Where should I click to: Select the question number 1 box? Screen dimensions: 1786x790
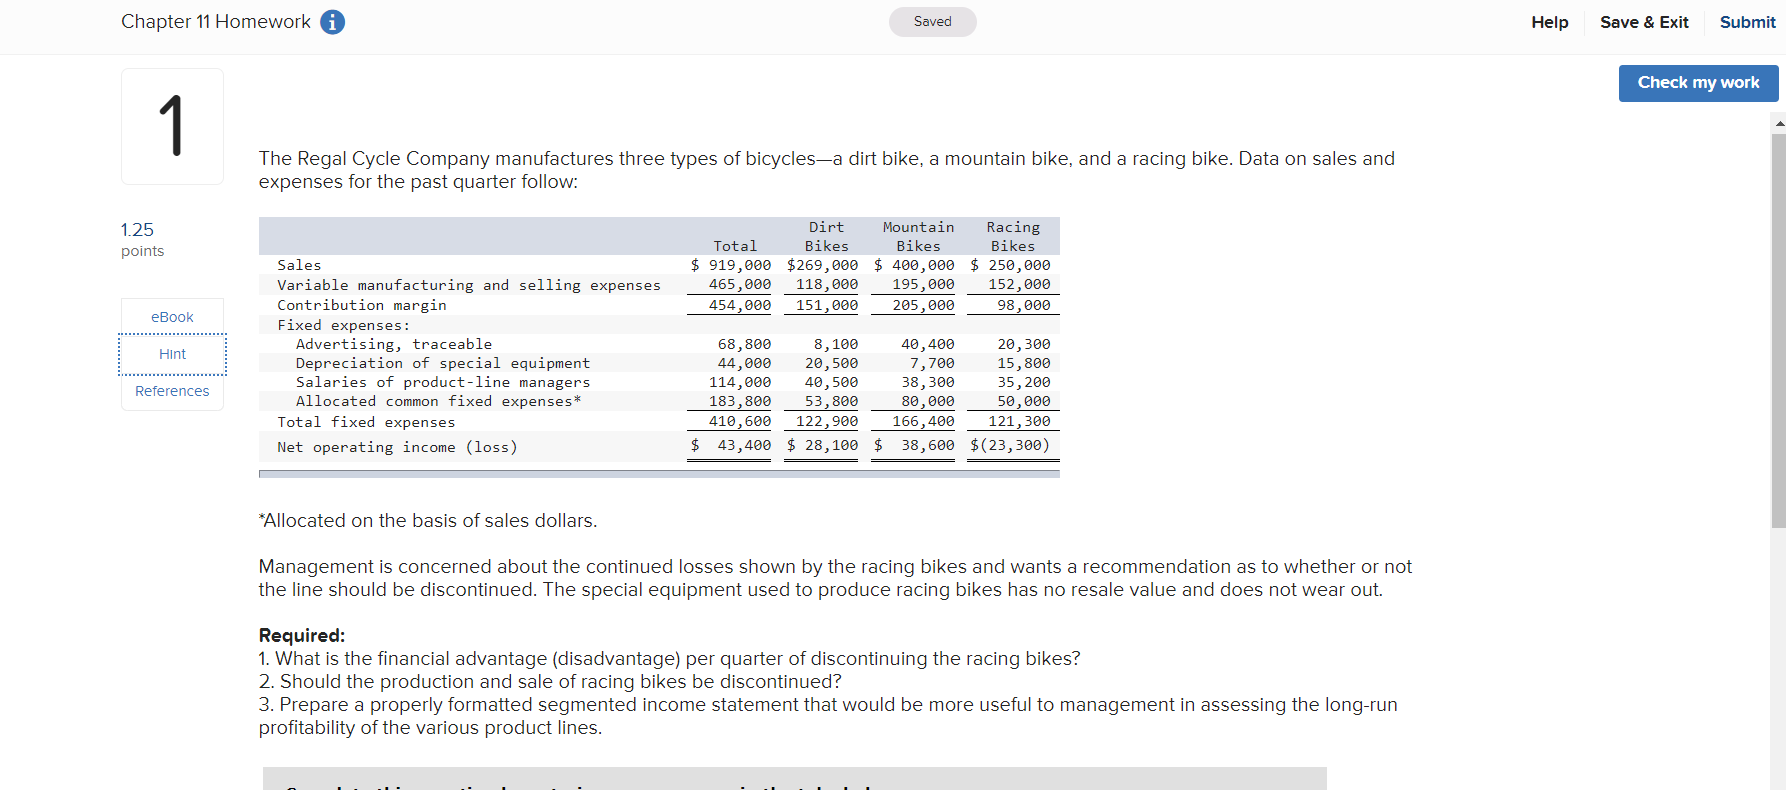click(x=172, y=126)
